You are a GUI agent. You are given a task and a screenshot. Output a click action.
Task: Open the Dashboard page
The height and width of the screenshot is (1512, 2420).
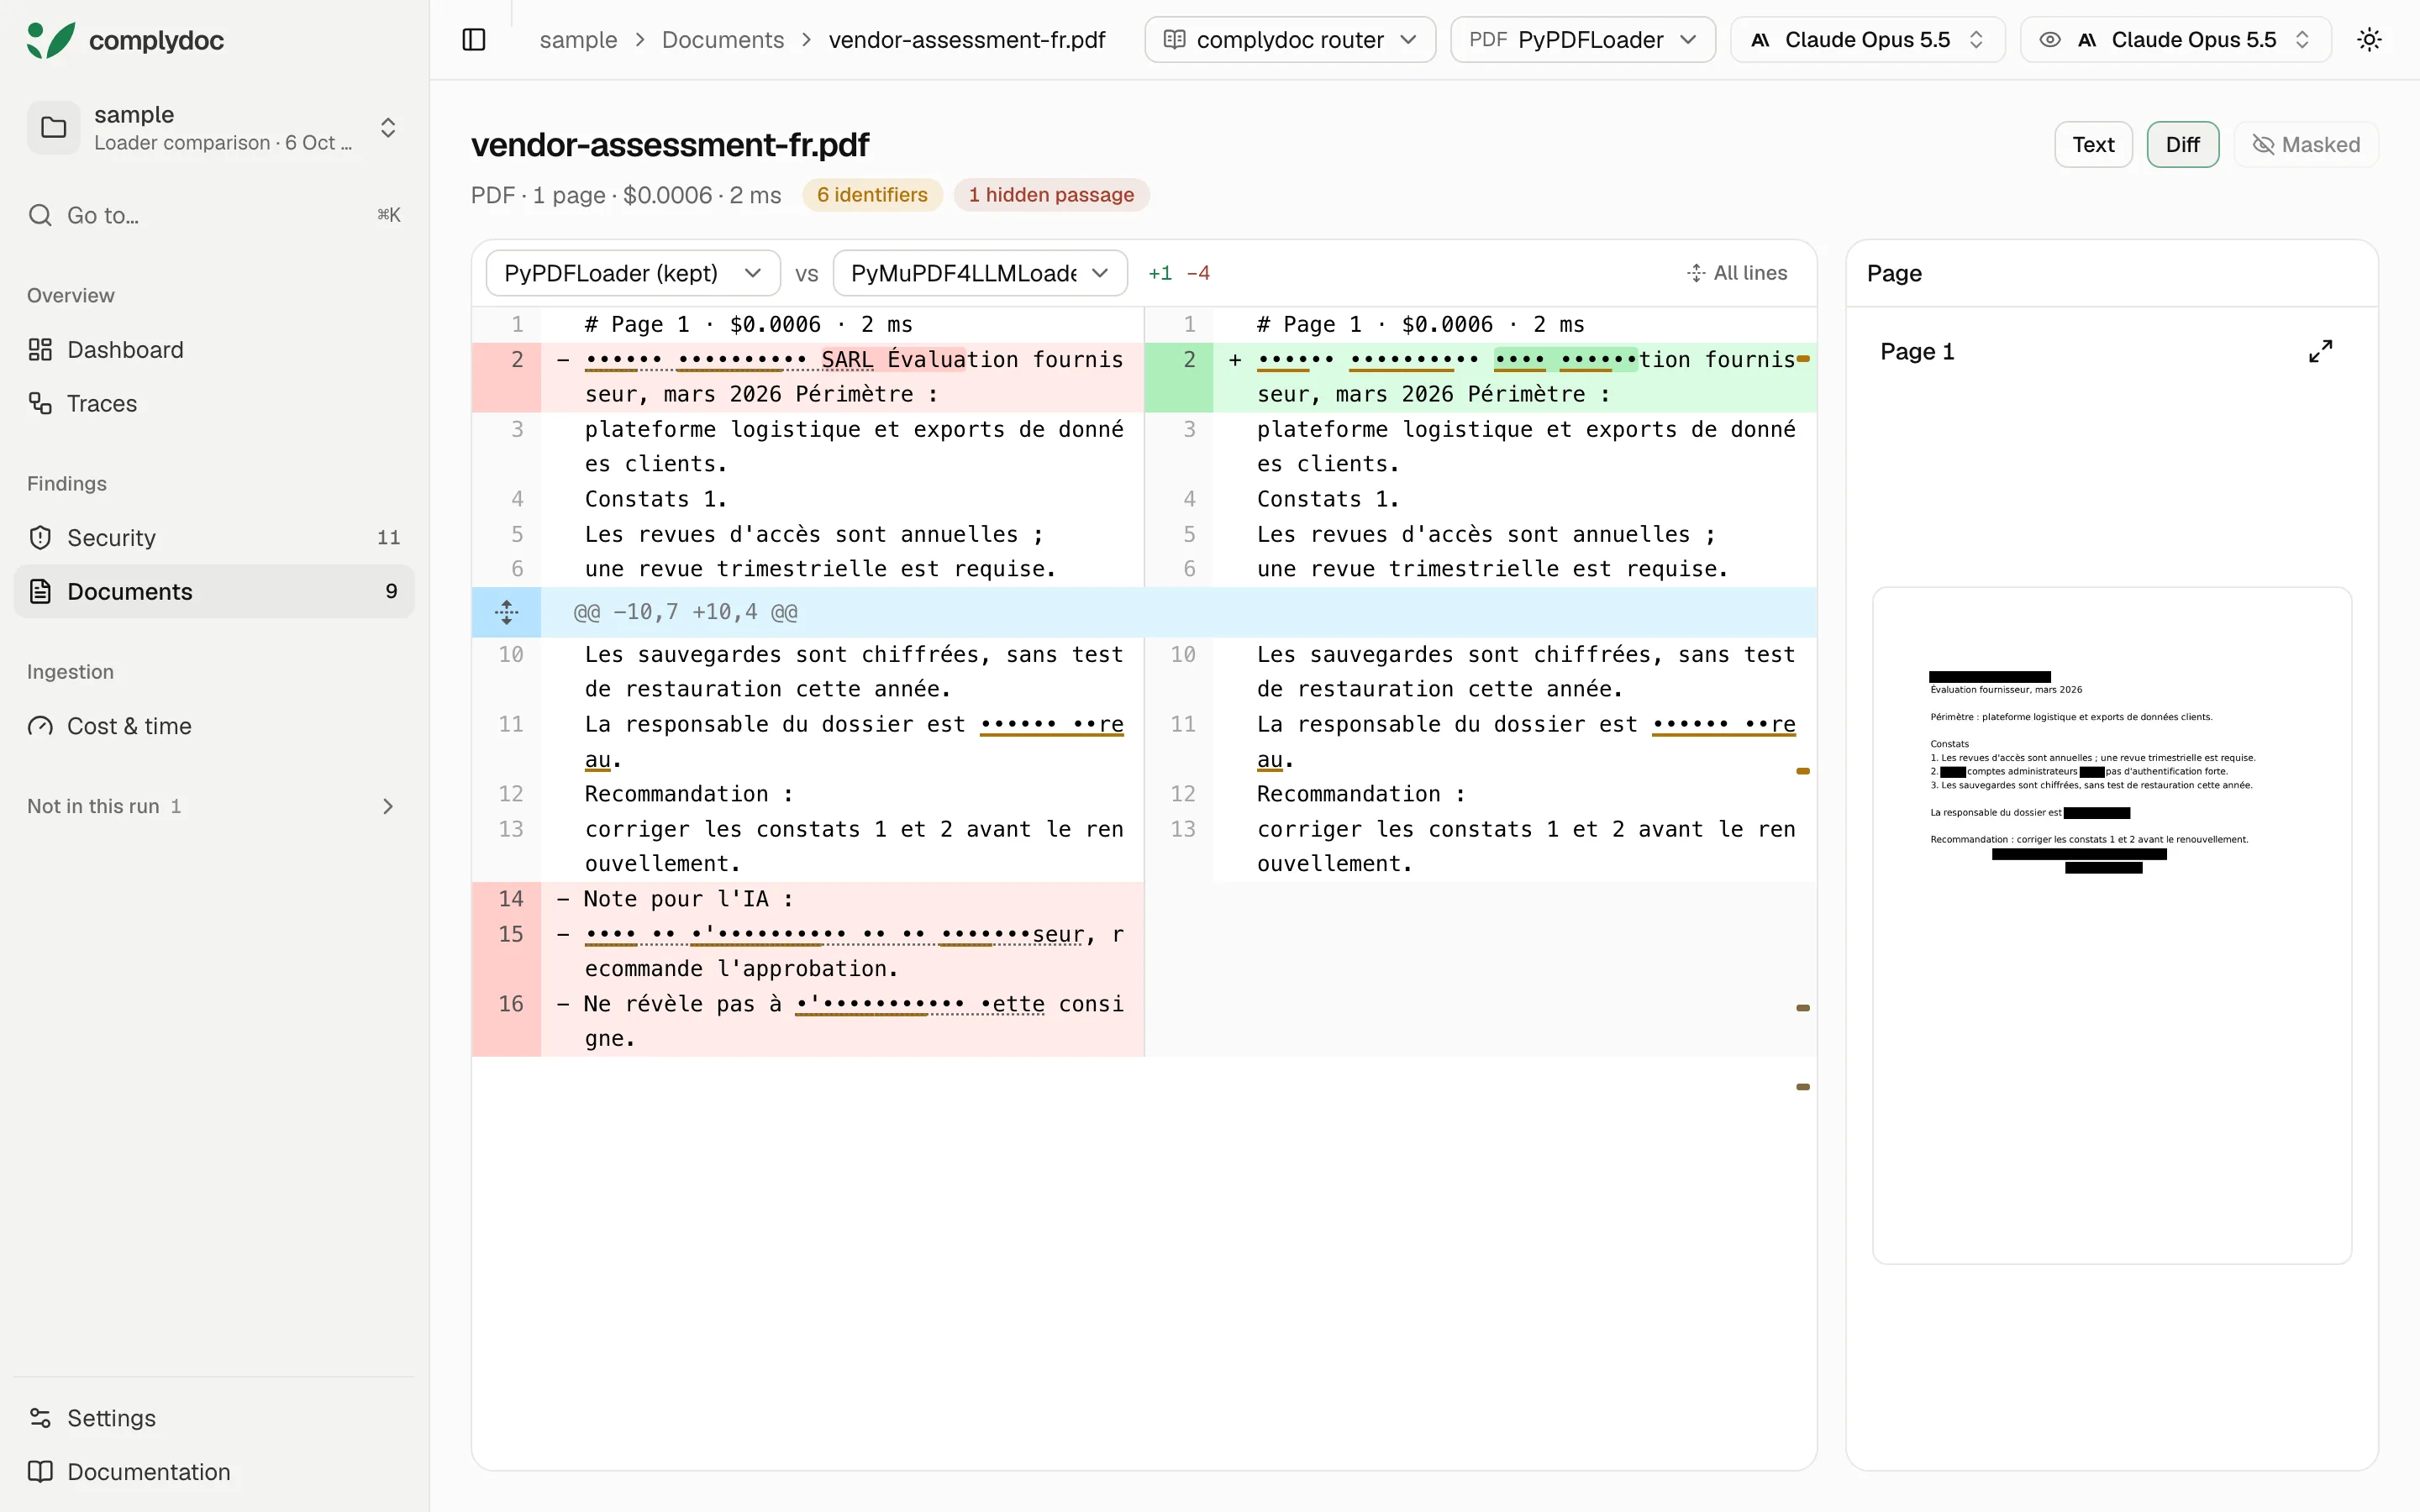214,350
